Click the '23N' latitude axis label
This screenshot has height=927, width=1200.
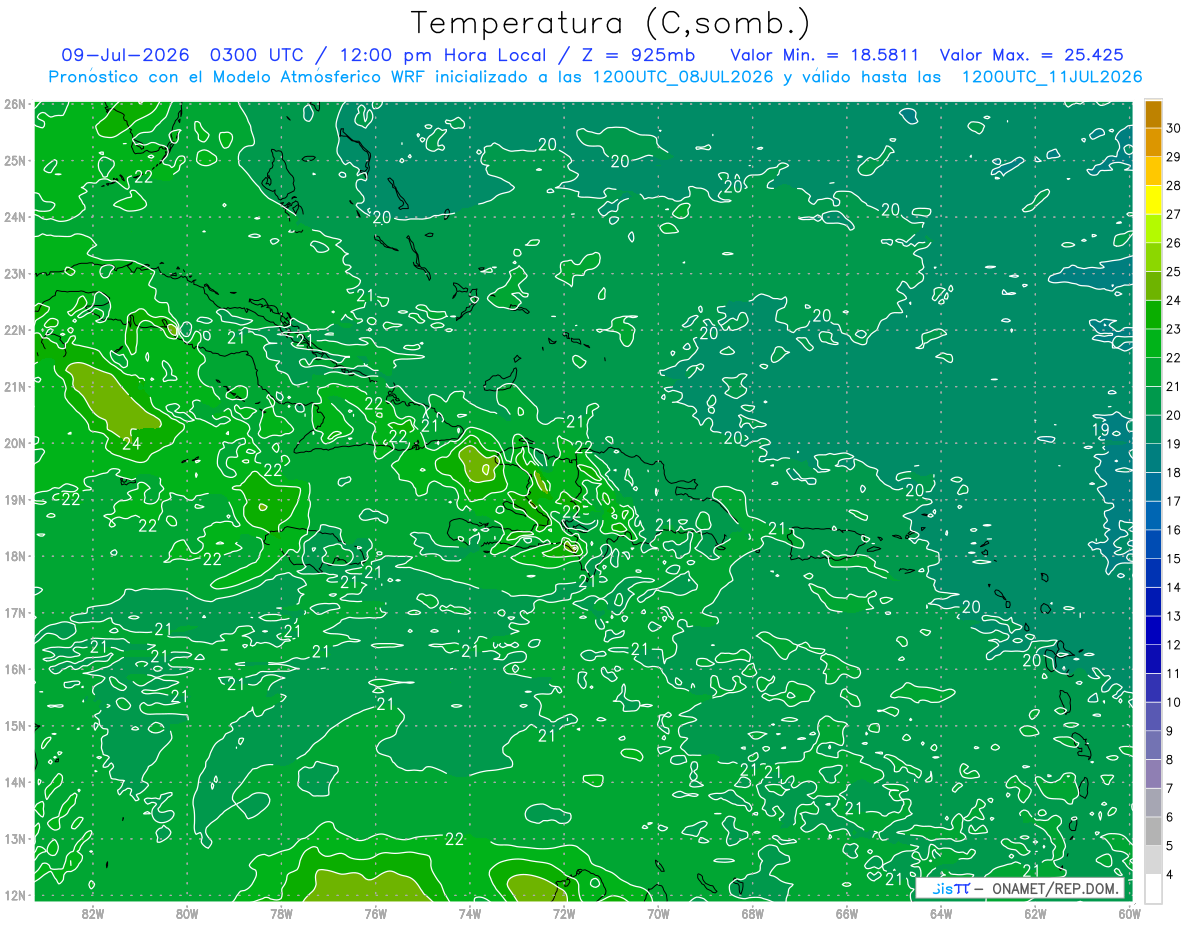pos(15,273)
